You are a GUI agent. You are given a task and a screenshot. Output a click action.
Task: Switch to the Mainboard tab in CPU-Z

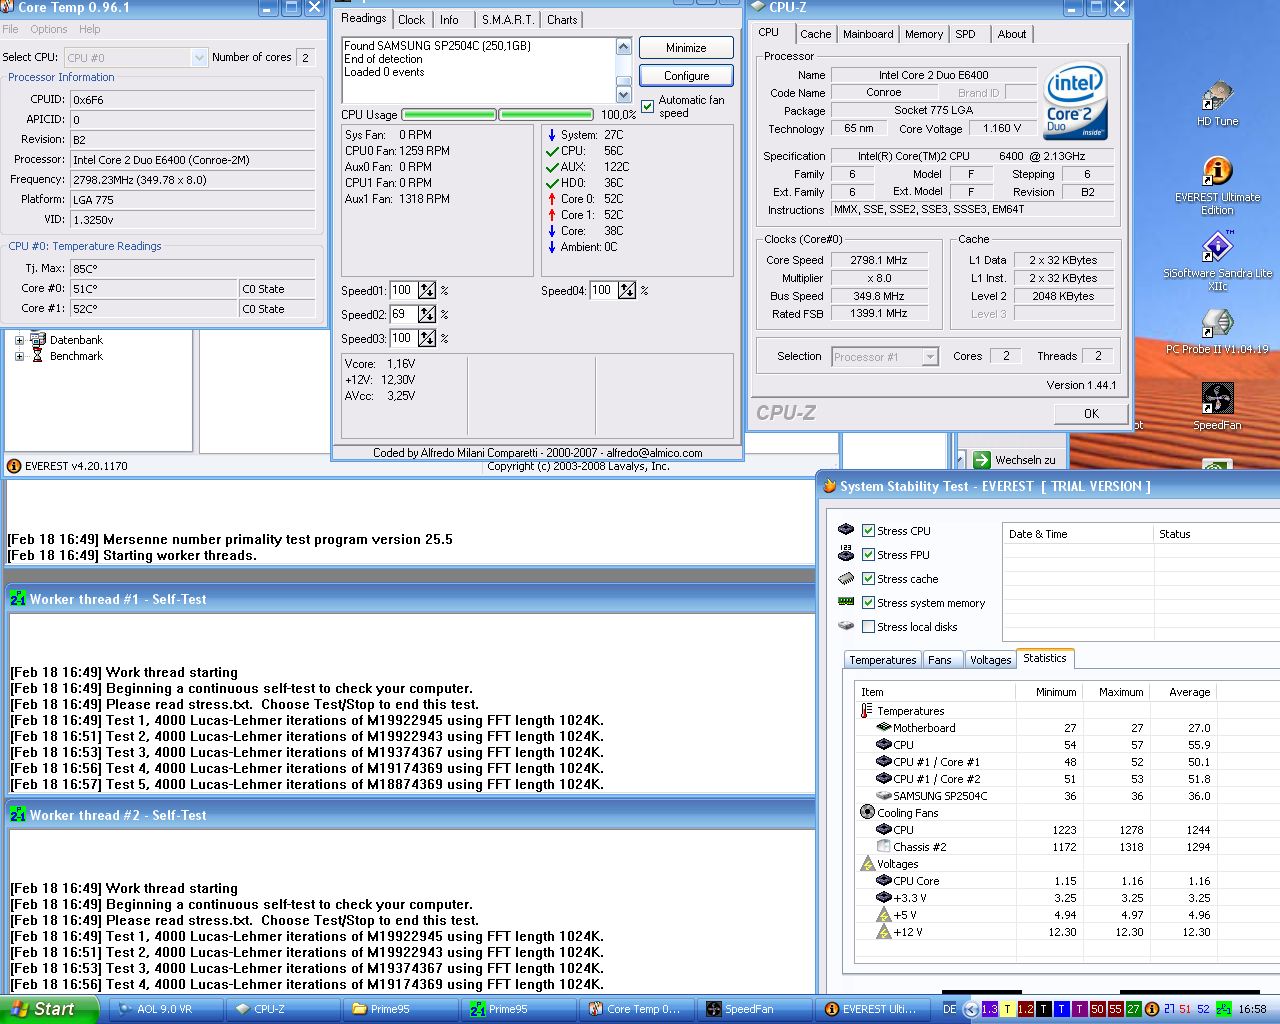(x=868, y=34)
